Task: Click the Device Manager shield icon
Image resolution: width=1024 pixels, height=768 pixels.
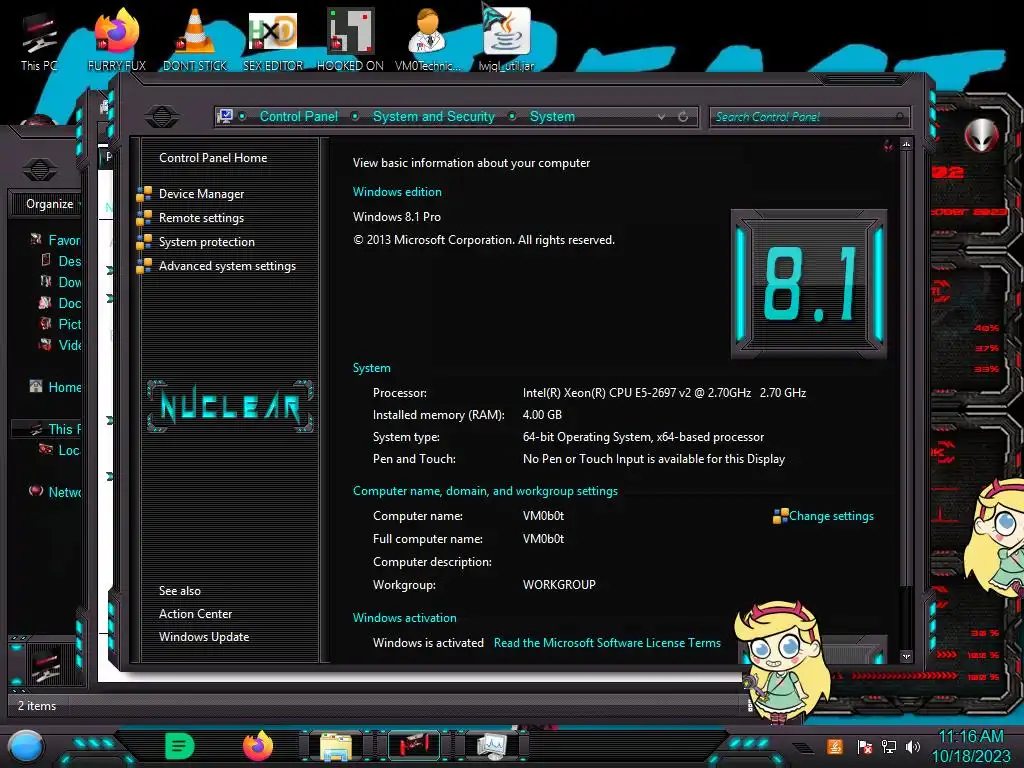Action: pos(144,194)
